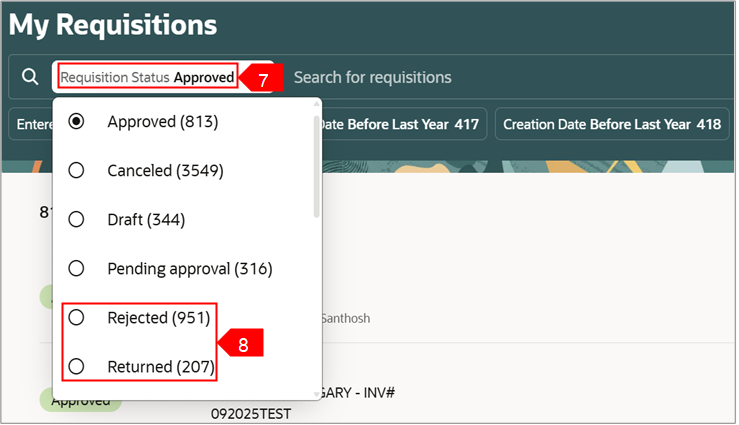The width and height of the screenshot is (739, 425).
Task: Open the Requisition Status Approved filter chip
Action: click(147, 77)
